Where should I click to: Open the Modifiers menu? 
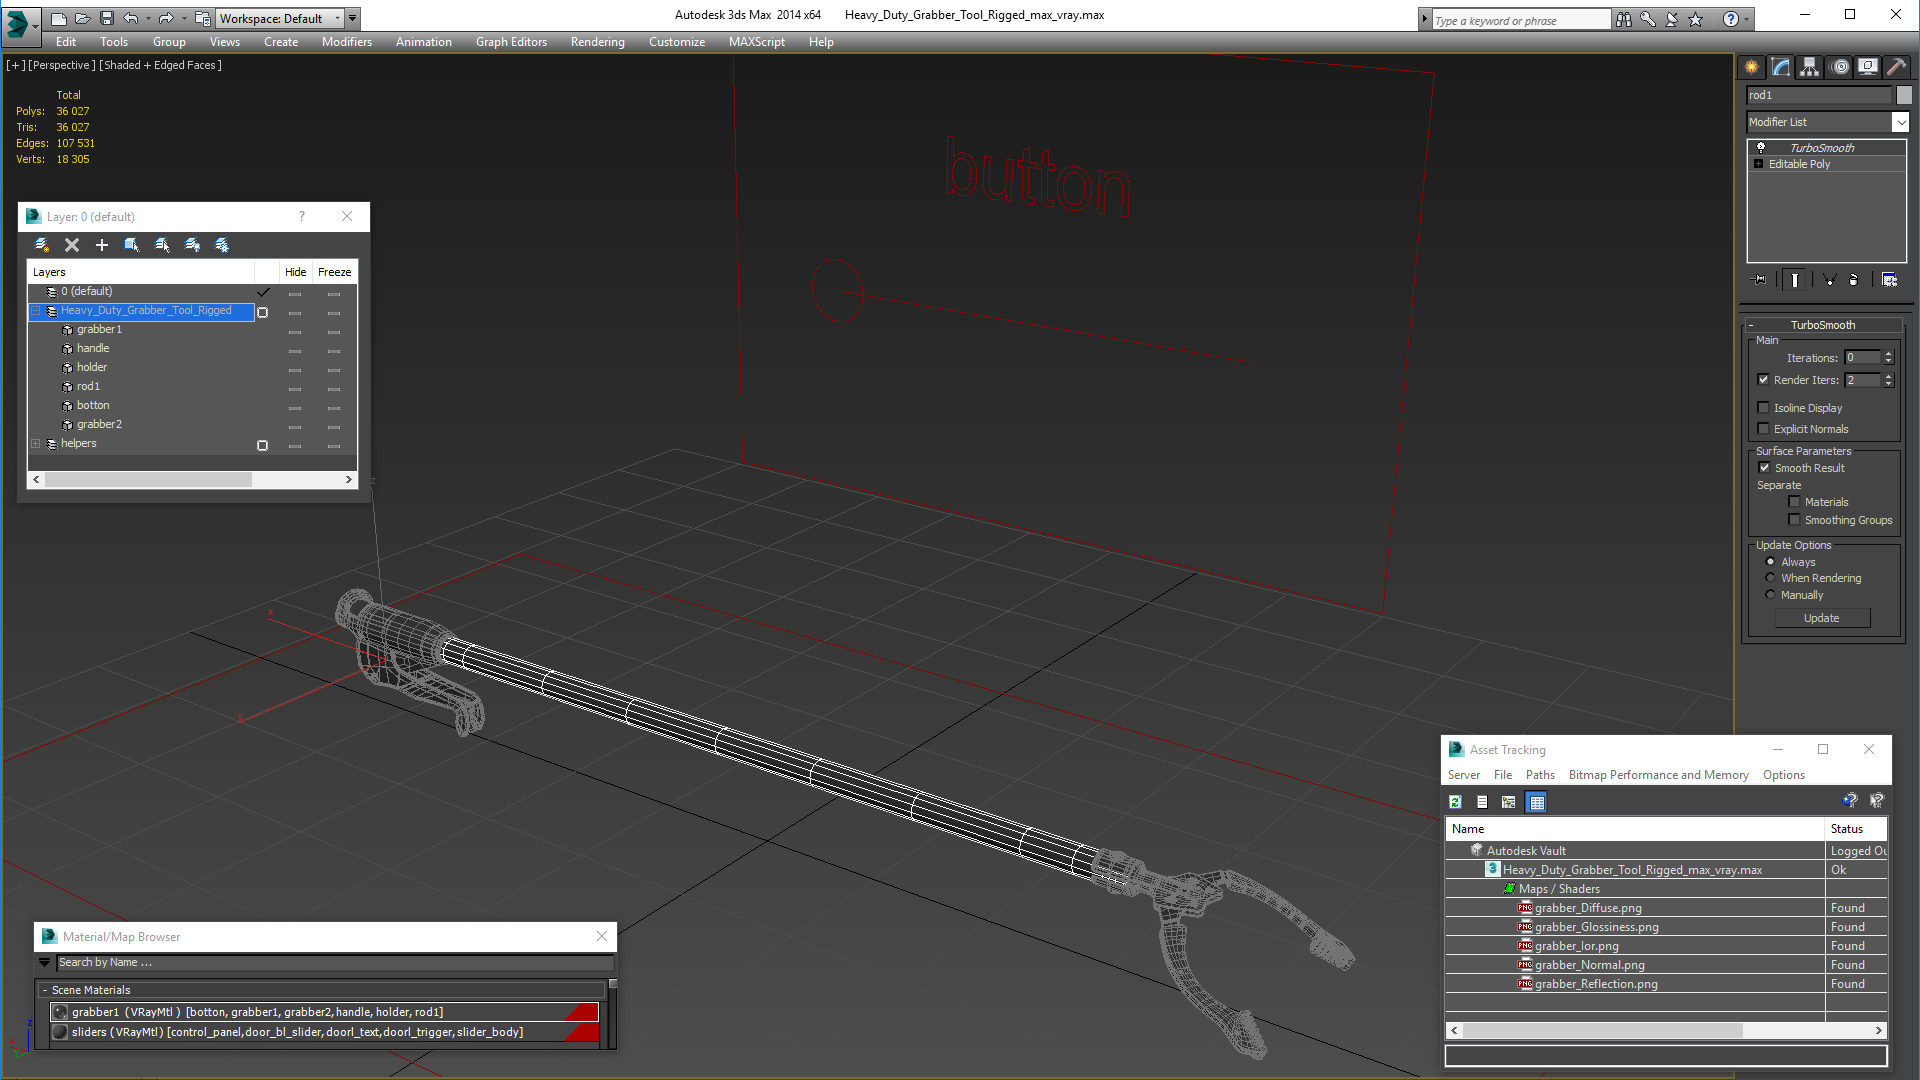tap(346, 42)
